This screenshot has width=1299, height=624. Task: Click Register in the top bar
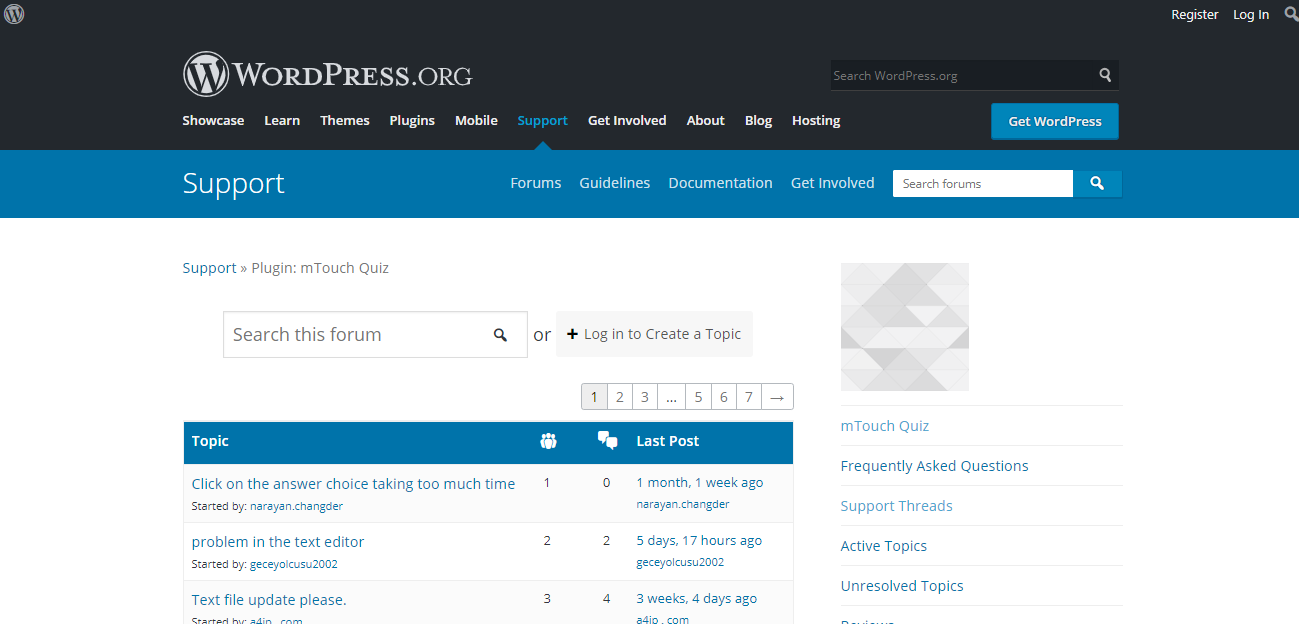1195,14
